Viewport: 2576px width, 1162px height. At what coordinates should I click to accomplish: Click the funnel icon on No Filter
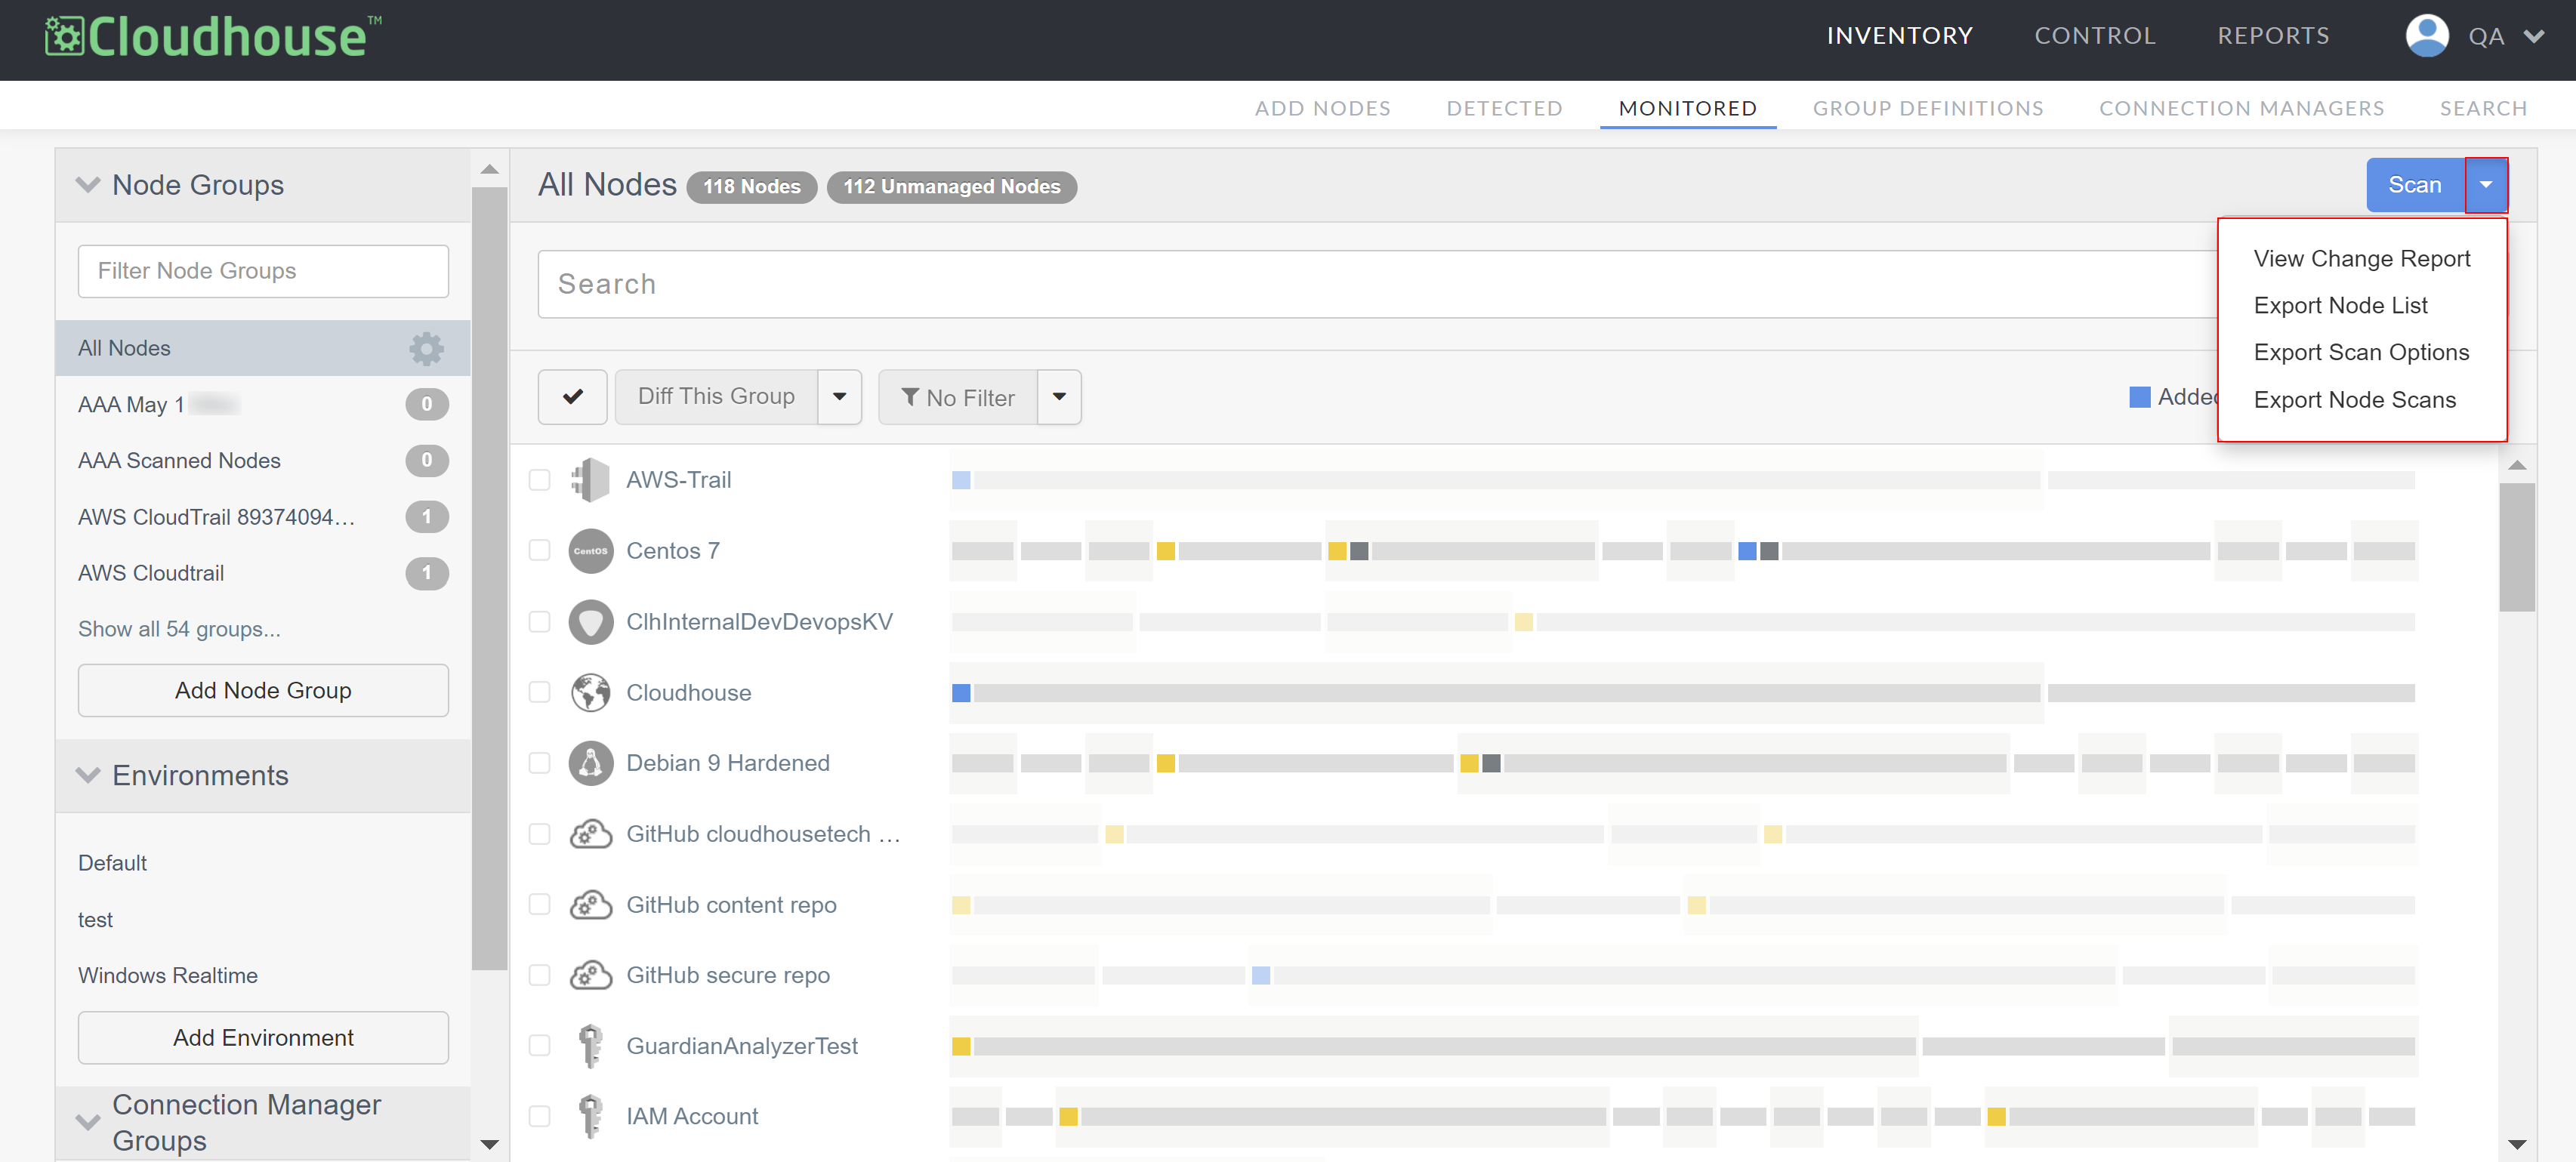(x=910, y=397)
